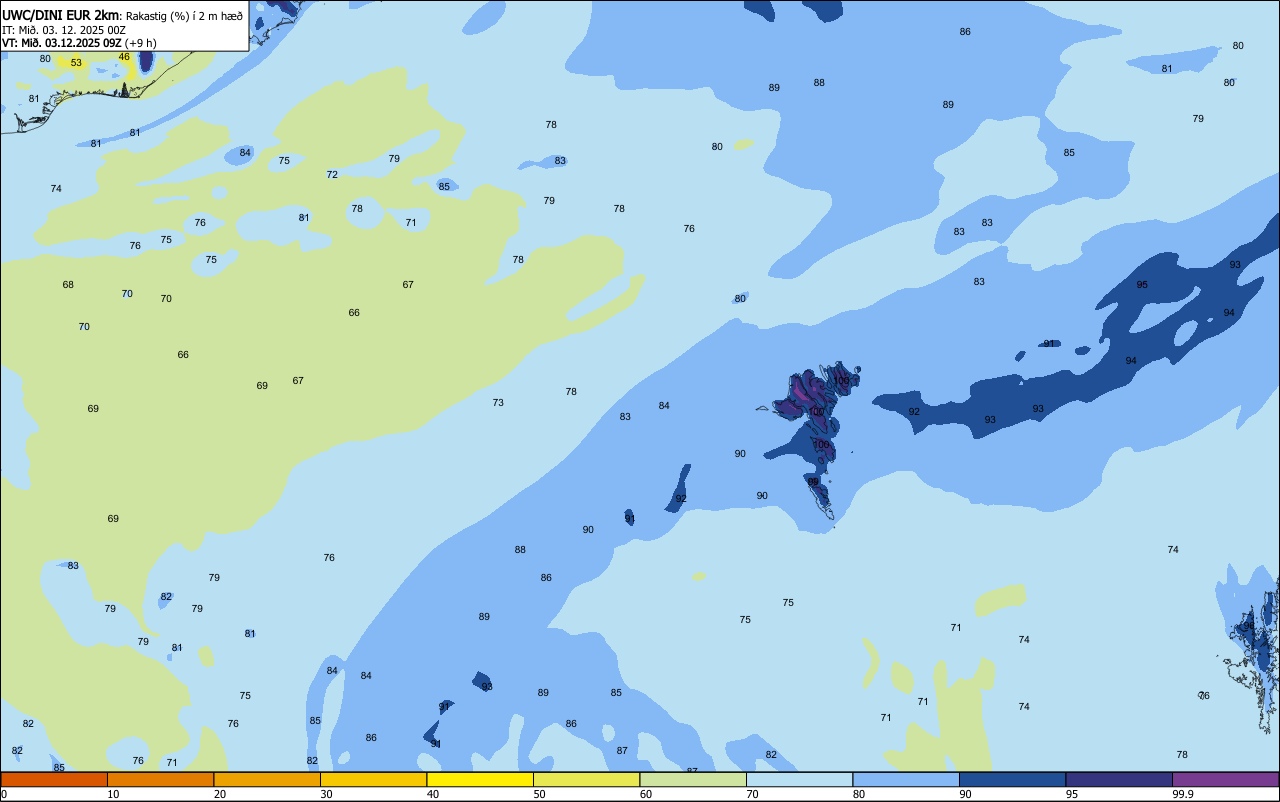Click the humidity value 73 on the map
The width and height of the screenshot is (1280, 802).
pyautogui.click(x=498, y=403)
